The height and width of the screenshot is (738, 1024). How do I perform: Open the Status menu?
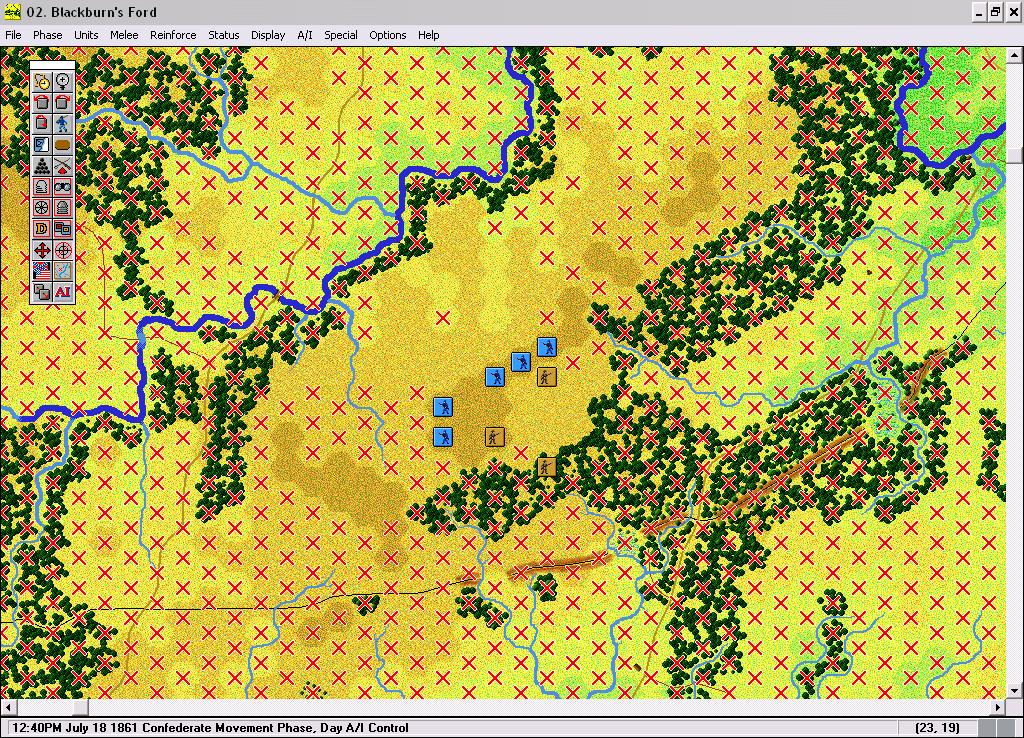223,35
